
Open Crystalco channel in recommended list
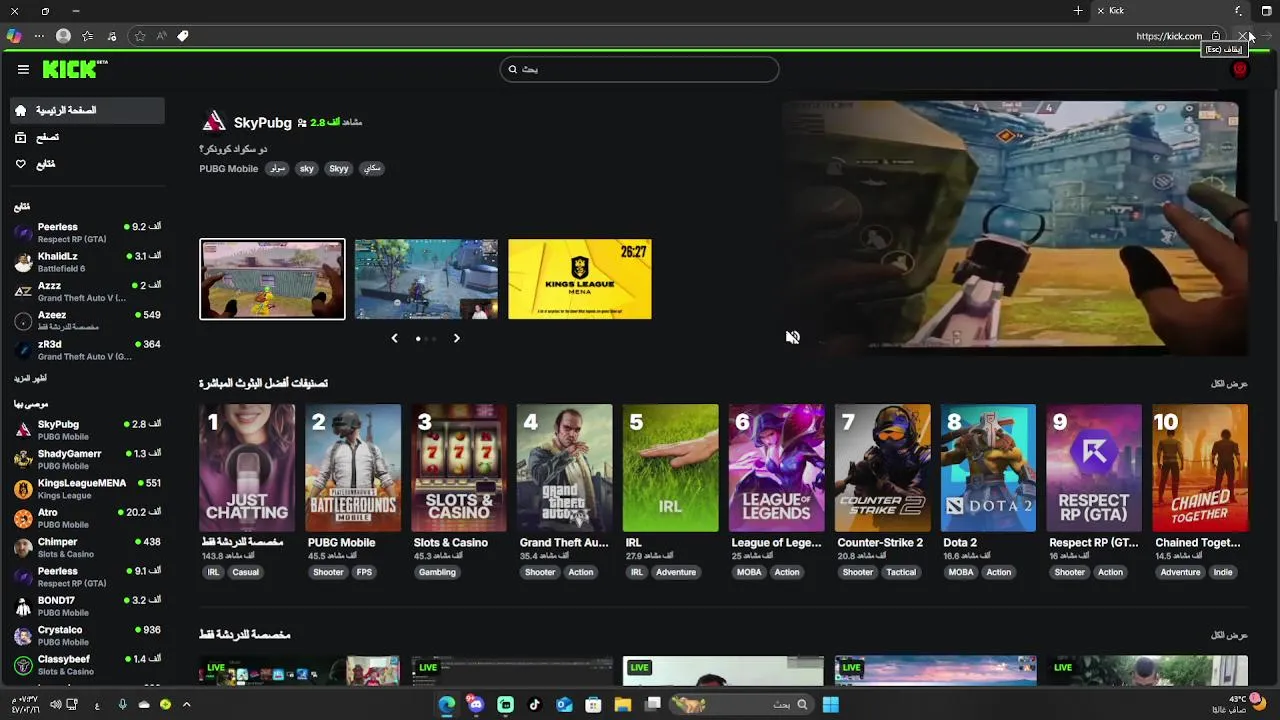87,635
